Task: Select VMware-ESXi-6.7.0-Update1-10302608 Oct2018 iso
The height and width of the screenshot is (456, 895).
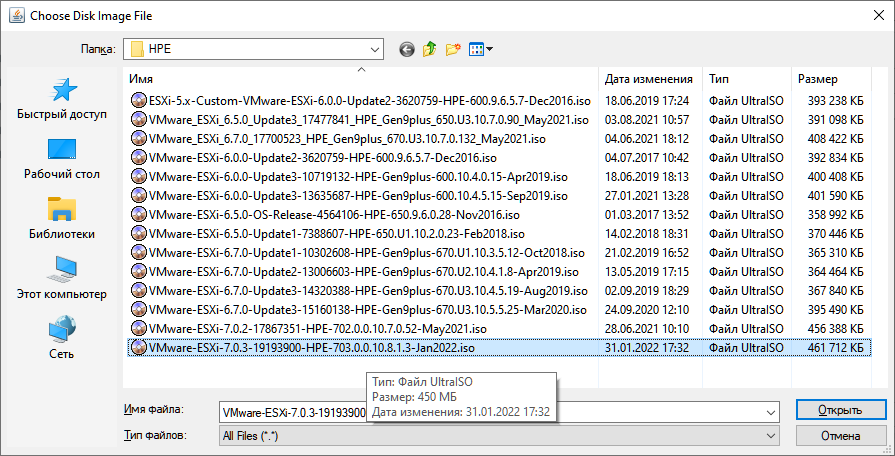Action: tap(366, 252)
